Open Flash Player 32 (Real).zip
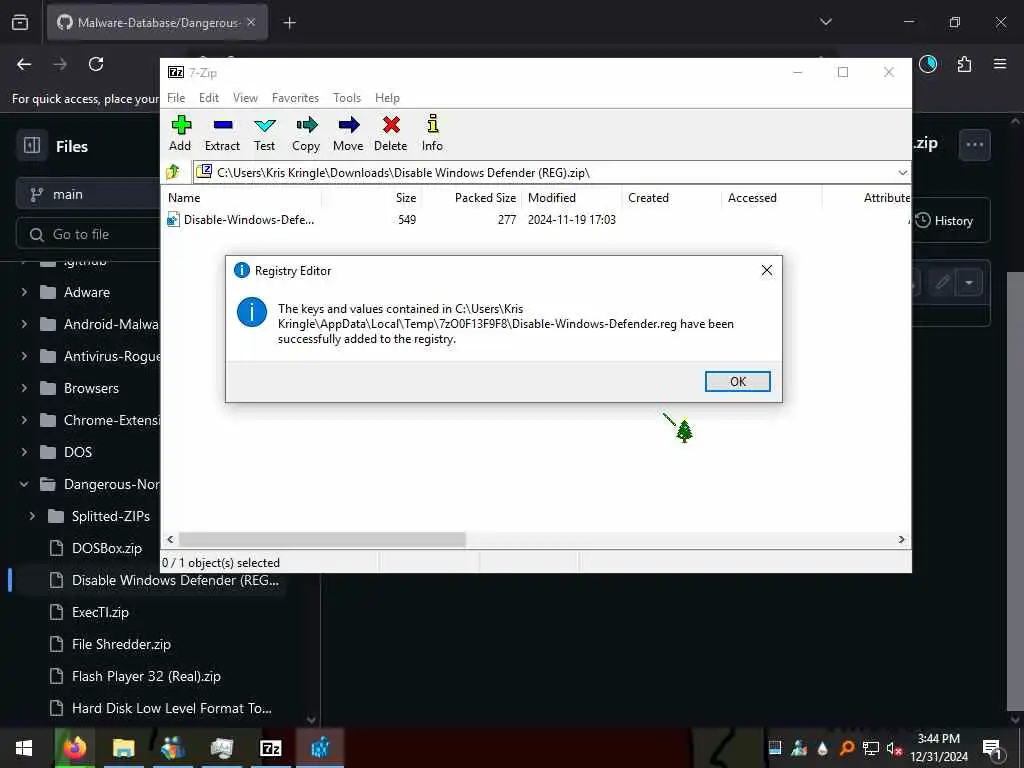1024x768 pixels. (146, 676)
